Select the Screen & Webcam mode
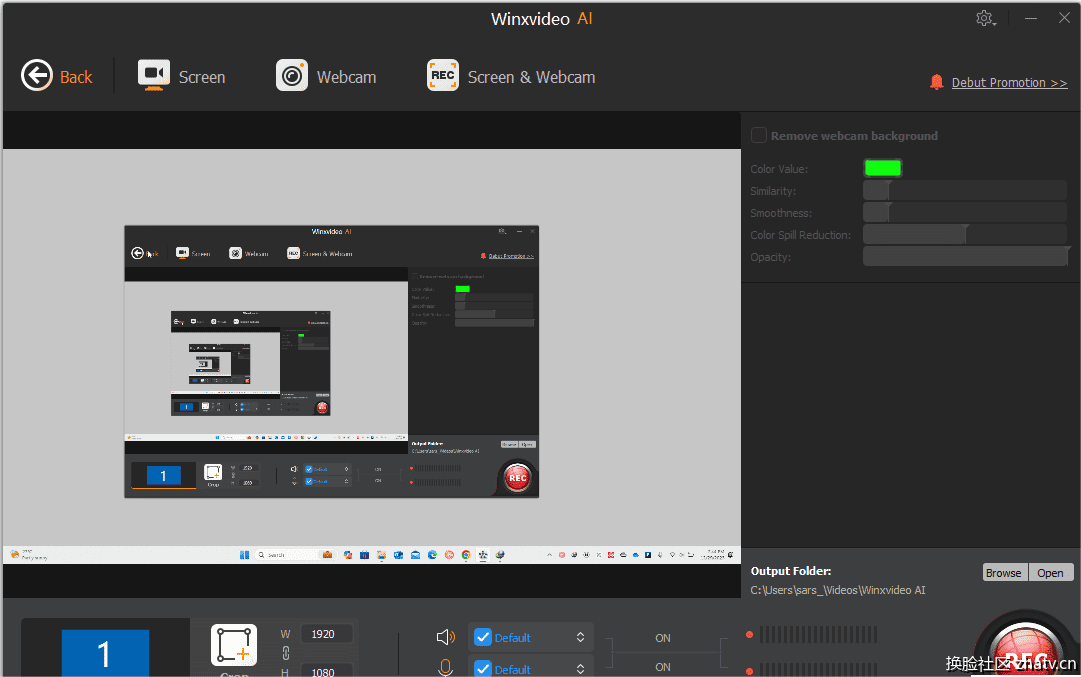The height and width of the screenshot is (677, 1081). (x=511, y=76)
